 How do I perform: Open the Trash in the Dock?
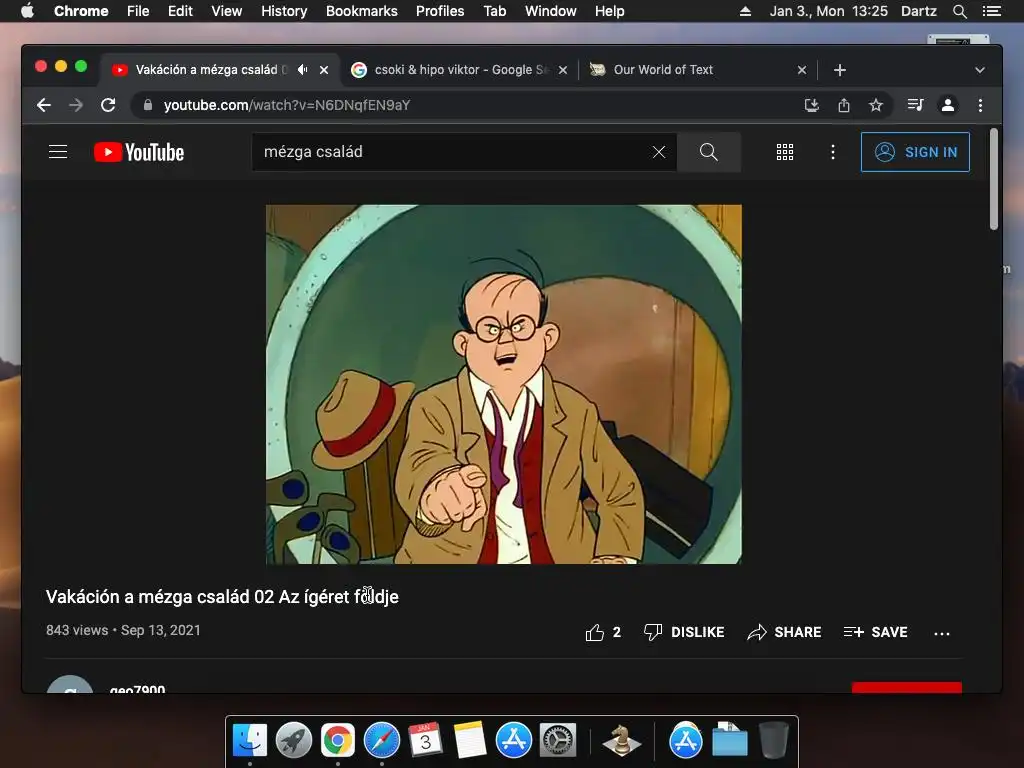[774, 741]
